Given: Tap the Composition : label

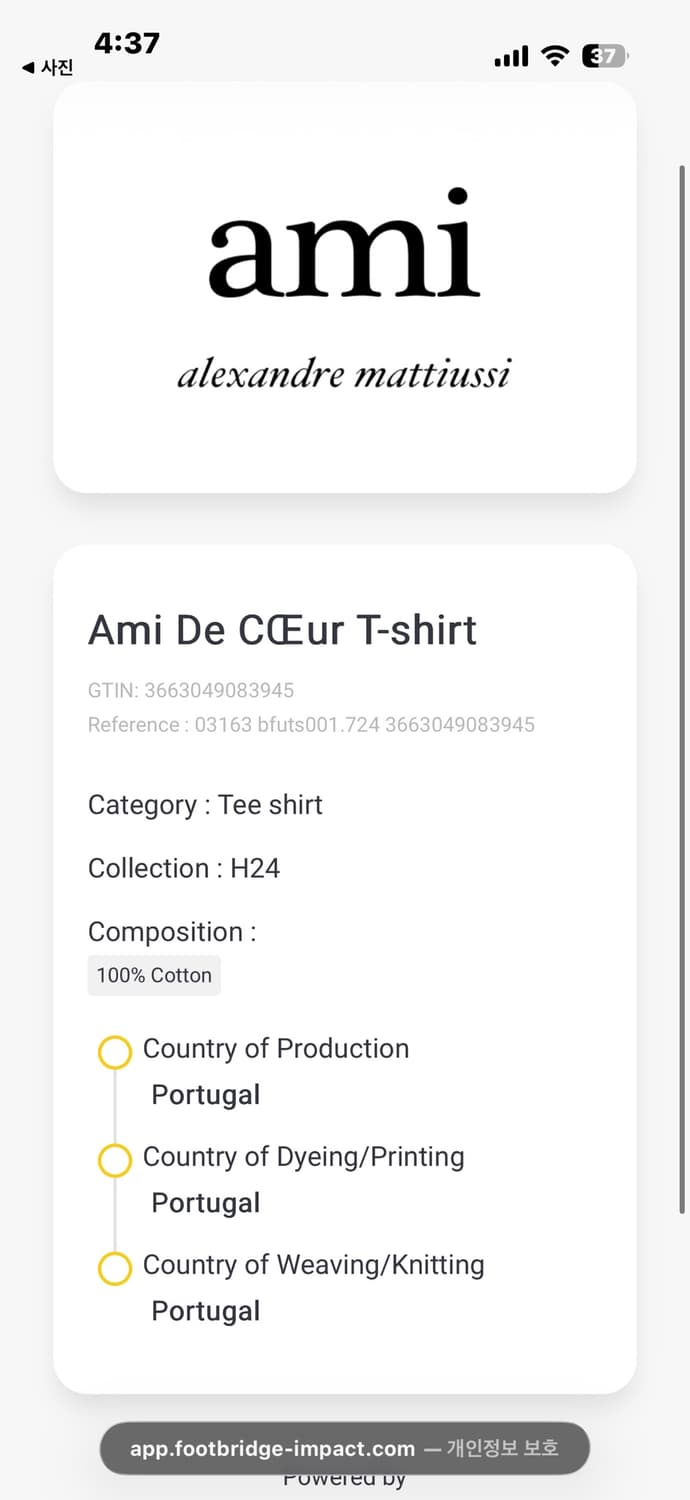Looking at the screenshot, I should [172, 932].
